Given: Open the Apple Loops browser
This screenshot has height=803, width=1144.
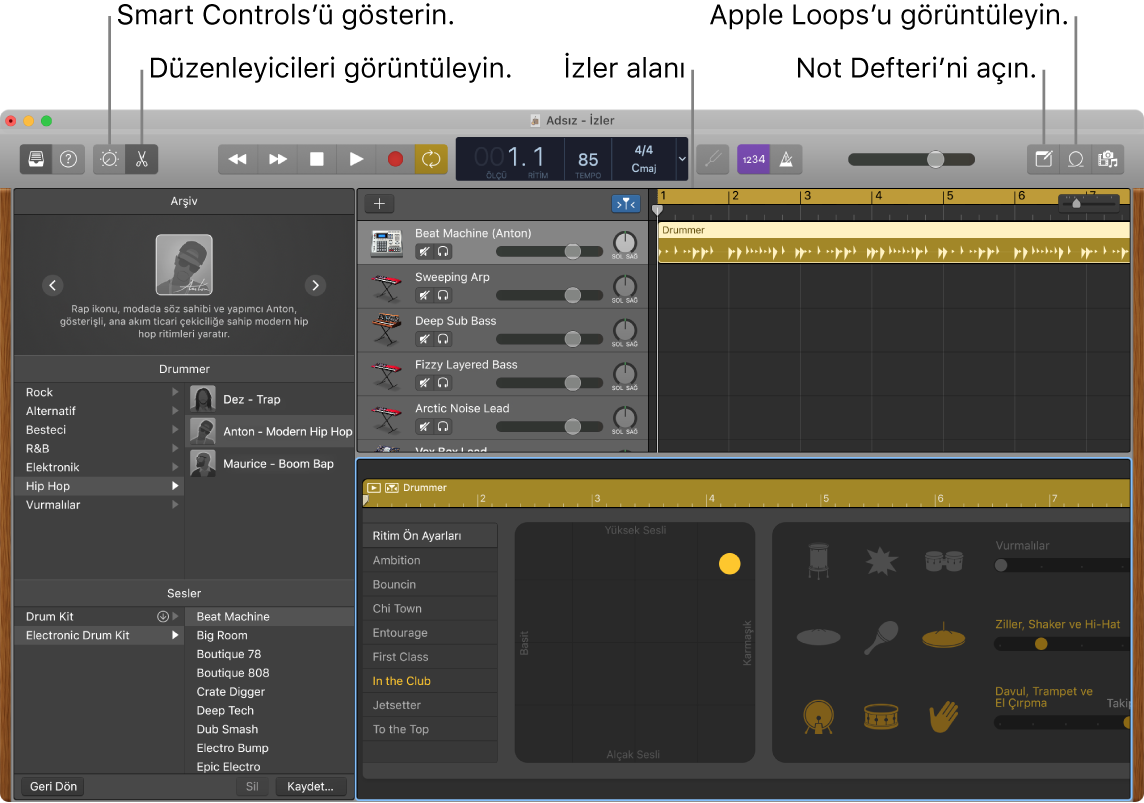Looking at the screenshot, I should pos(1075,158).
